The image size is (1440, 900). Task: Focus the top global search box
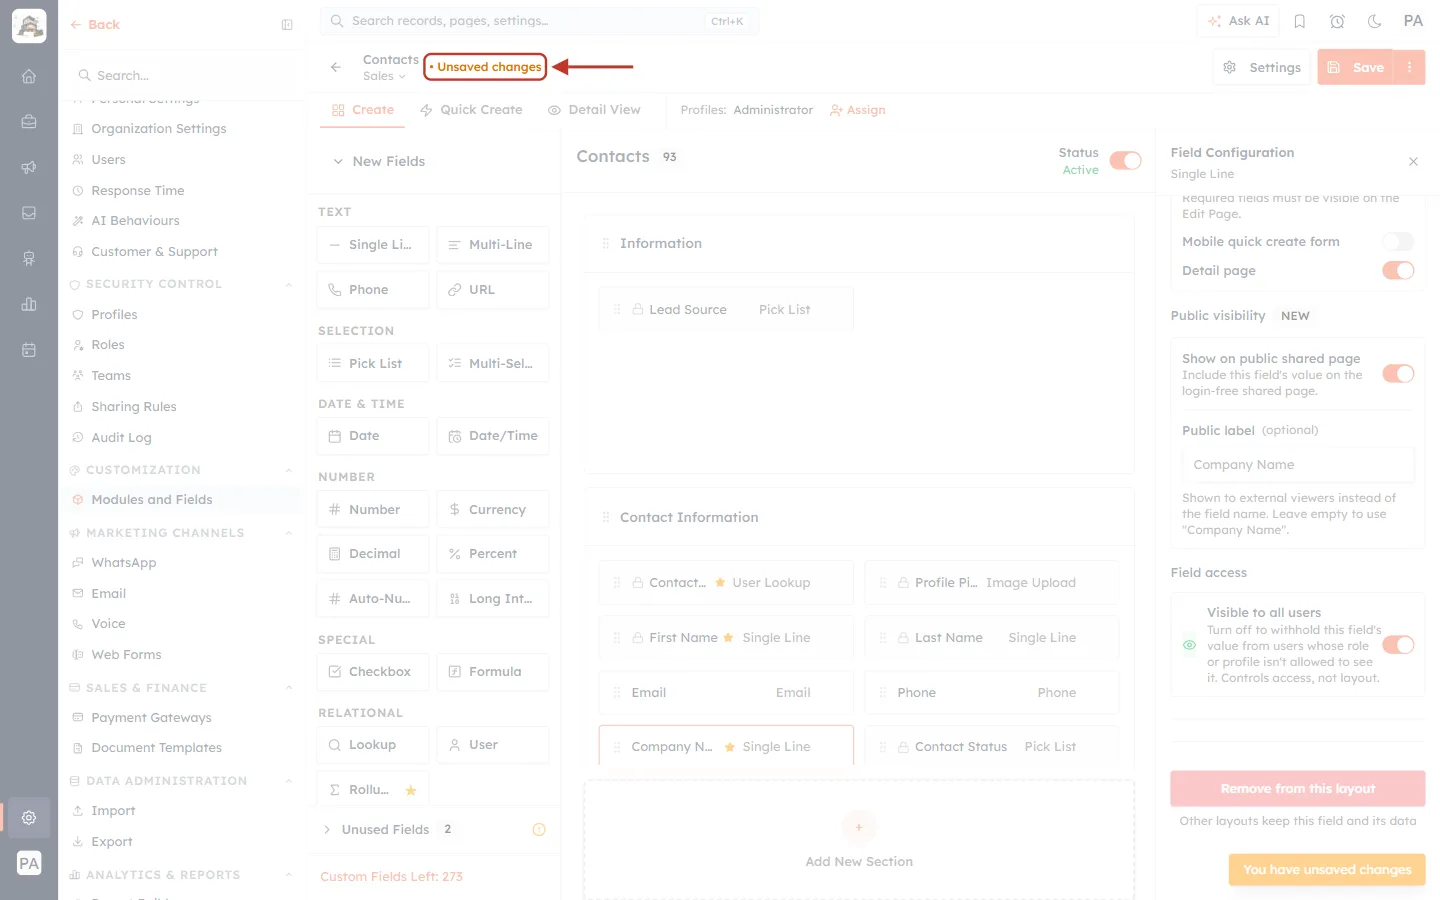click(x=540, y=21)
